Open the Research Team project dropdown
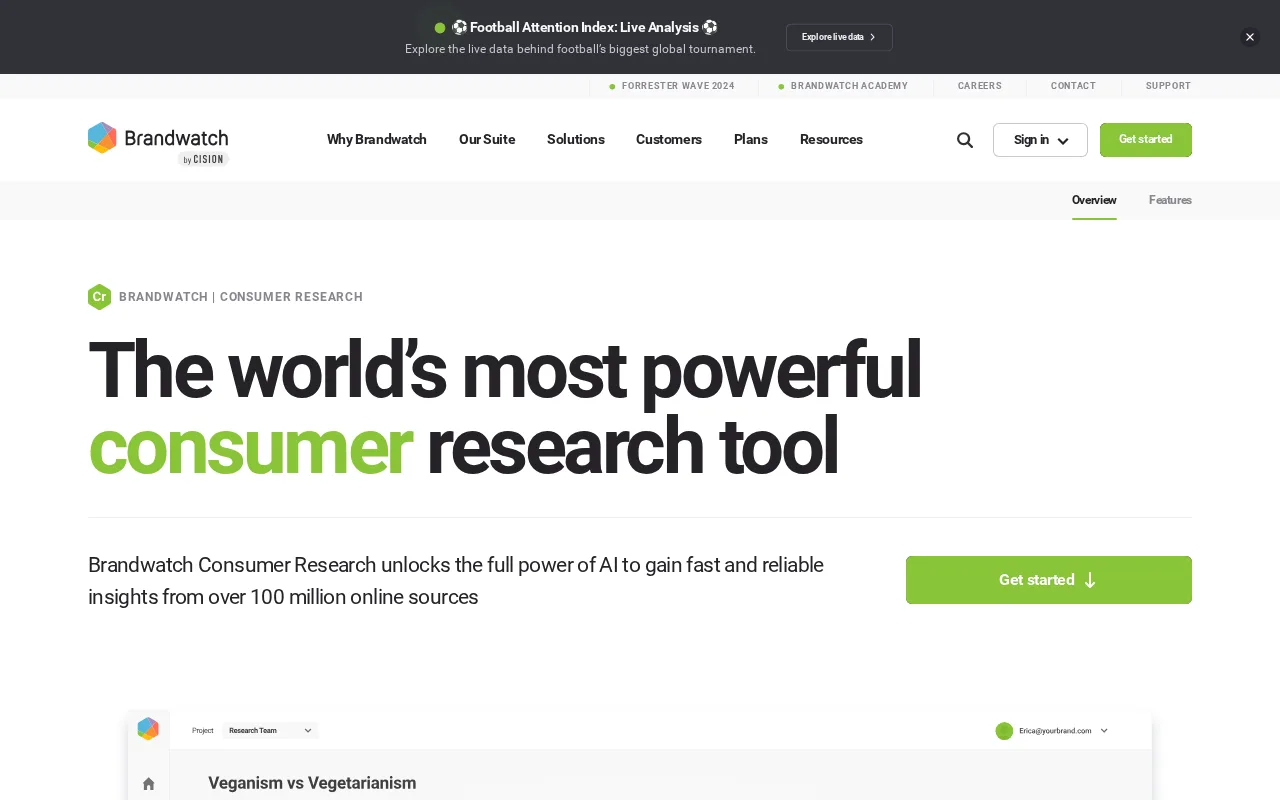Image resolution: width=1280 pixels, height=800 pixels. click(x=270, y=731)
